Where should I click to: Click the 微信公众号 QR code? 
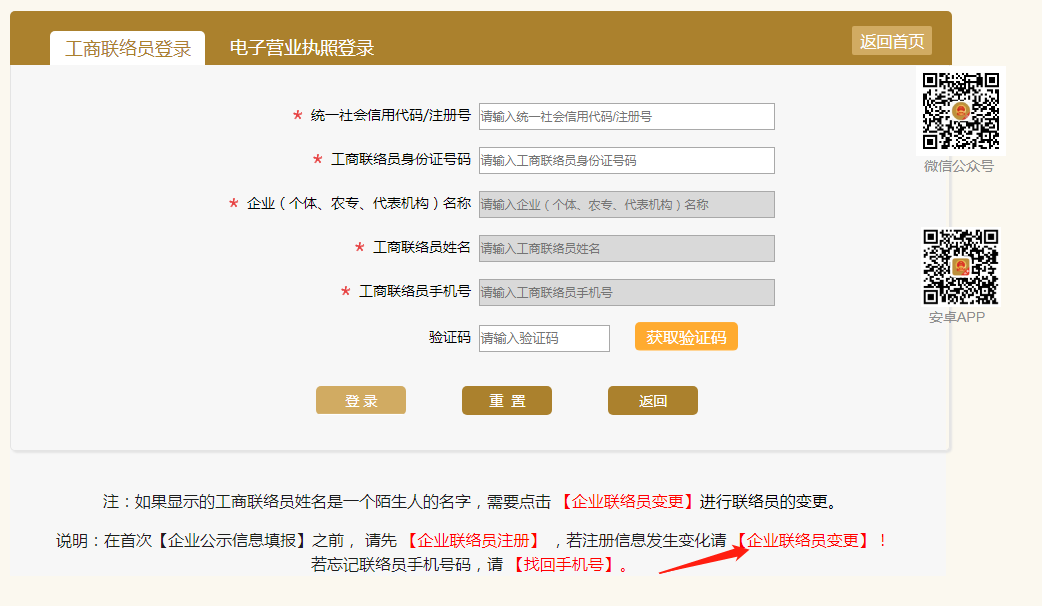click(x=961, y=111)
